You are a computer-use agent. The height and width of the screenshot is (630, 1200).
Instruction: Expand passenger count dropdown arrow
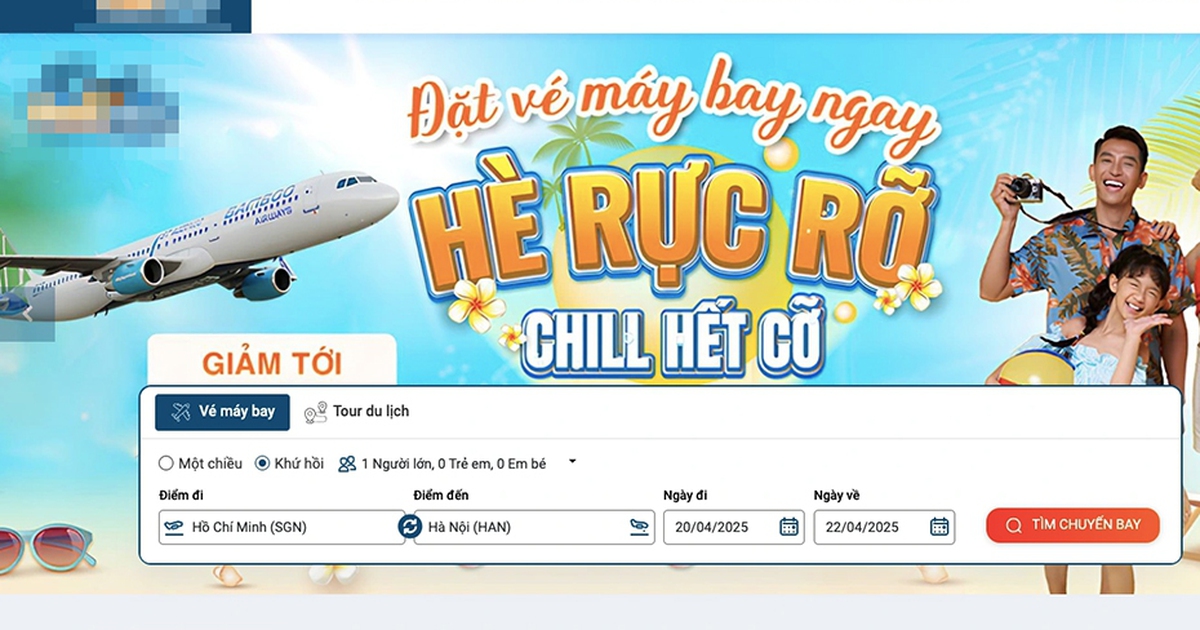click(572, 462)
